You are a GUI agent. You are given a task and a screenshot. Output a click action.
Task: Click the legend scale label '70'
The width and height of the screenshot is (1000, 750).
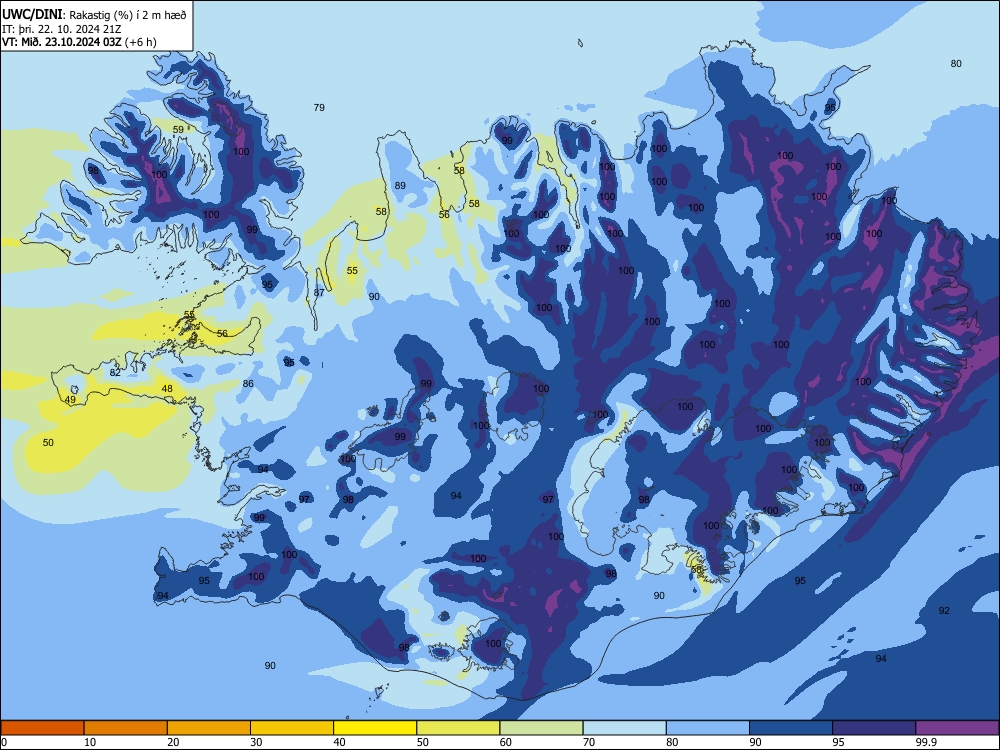tap(589, 742)
